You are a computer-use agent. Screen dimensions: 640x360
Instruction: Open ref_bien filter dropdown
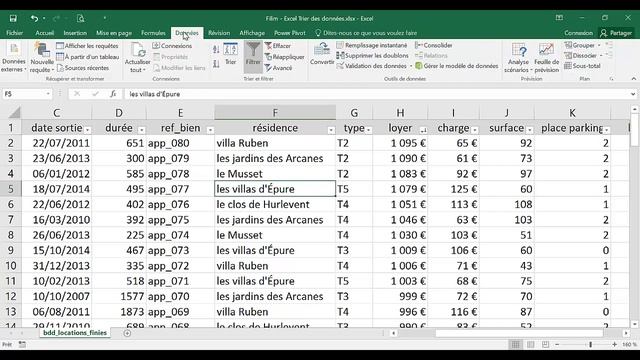pyautogui.click(x=210, y=130)
